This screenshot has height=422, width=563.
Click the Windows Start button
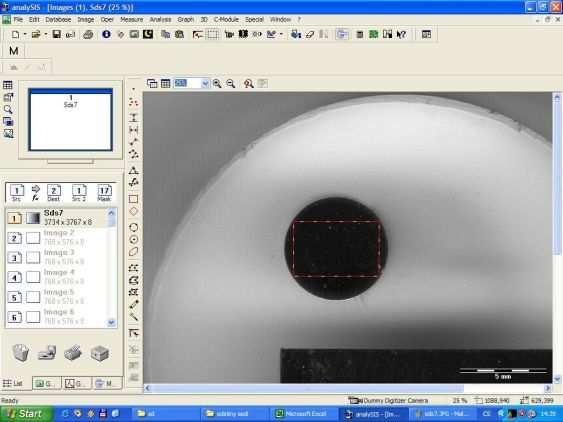click(x=26, y=414)
